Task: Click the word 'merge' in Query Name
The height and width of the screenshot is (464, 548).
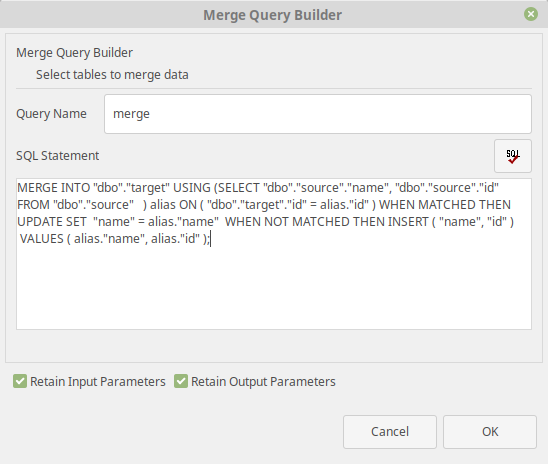Action: pos(131,114)
